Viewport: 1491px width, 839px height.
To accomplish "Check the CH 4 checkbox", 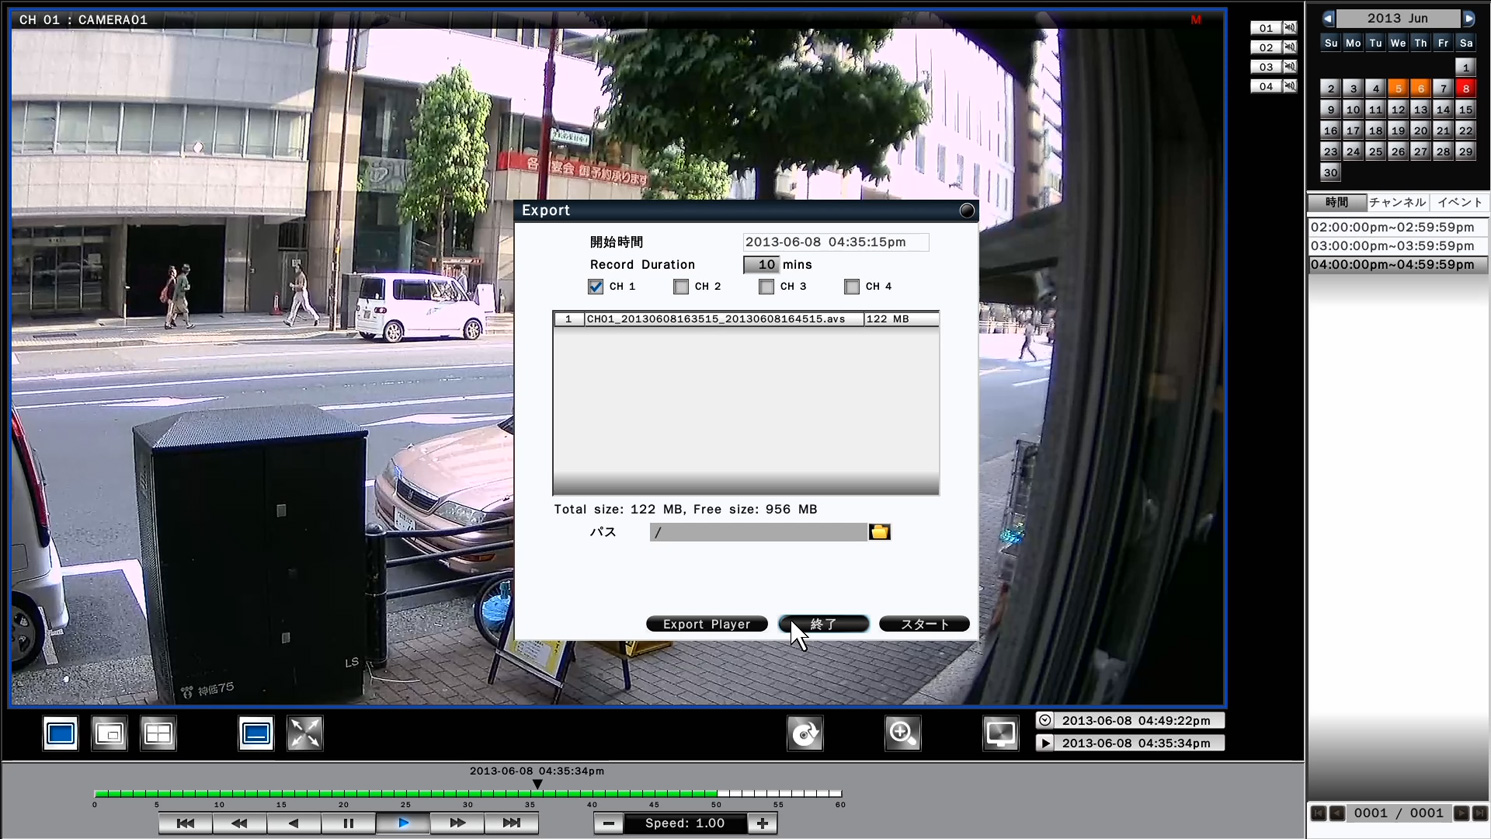I will tap(852, 287).
